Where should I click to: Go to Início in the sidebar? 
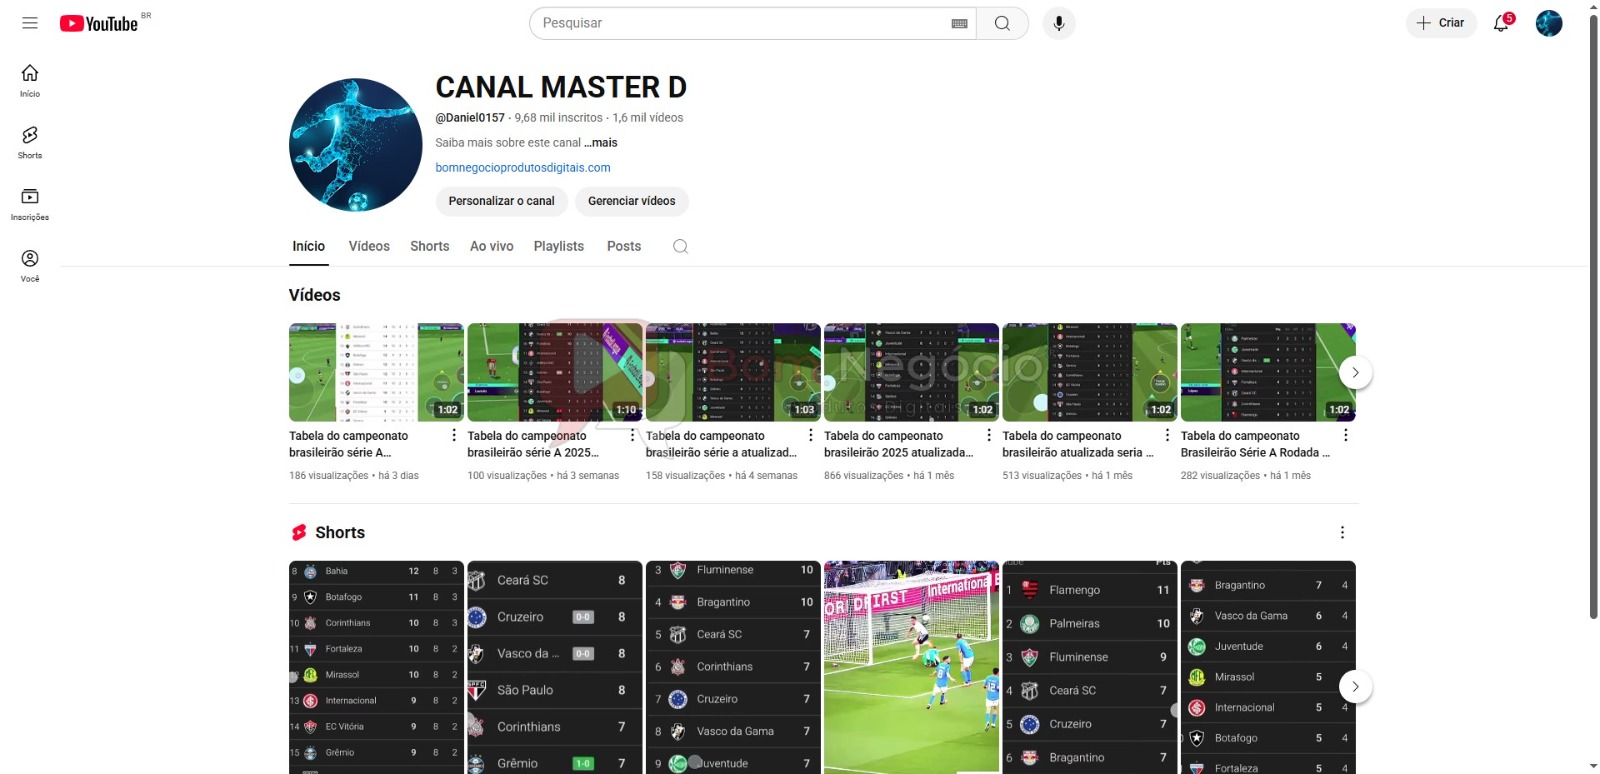30,80
